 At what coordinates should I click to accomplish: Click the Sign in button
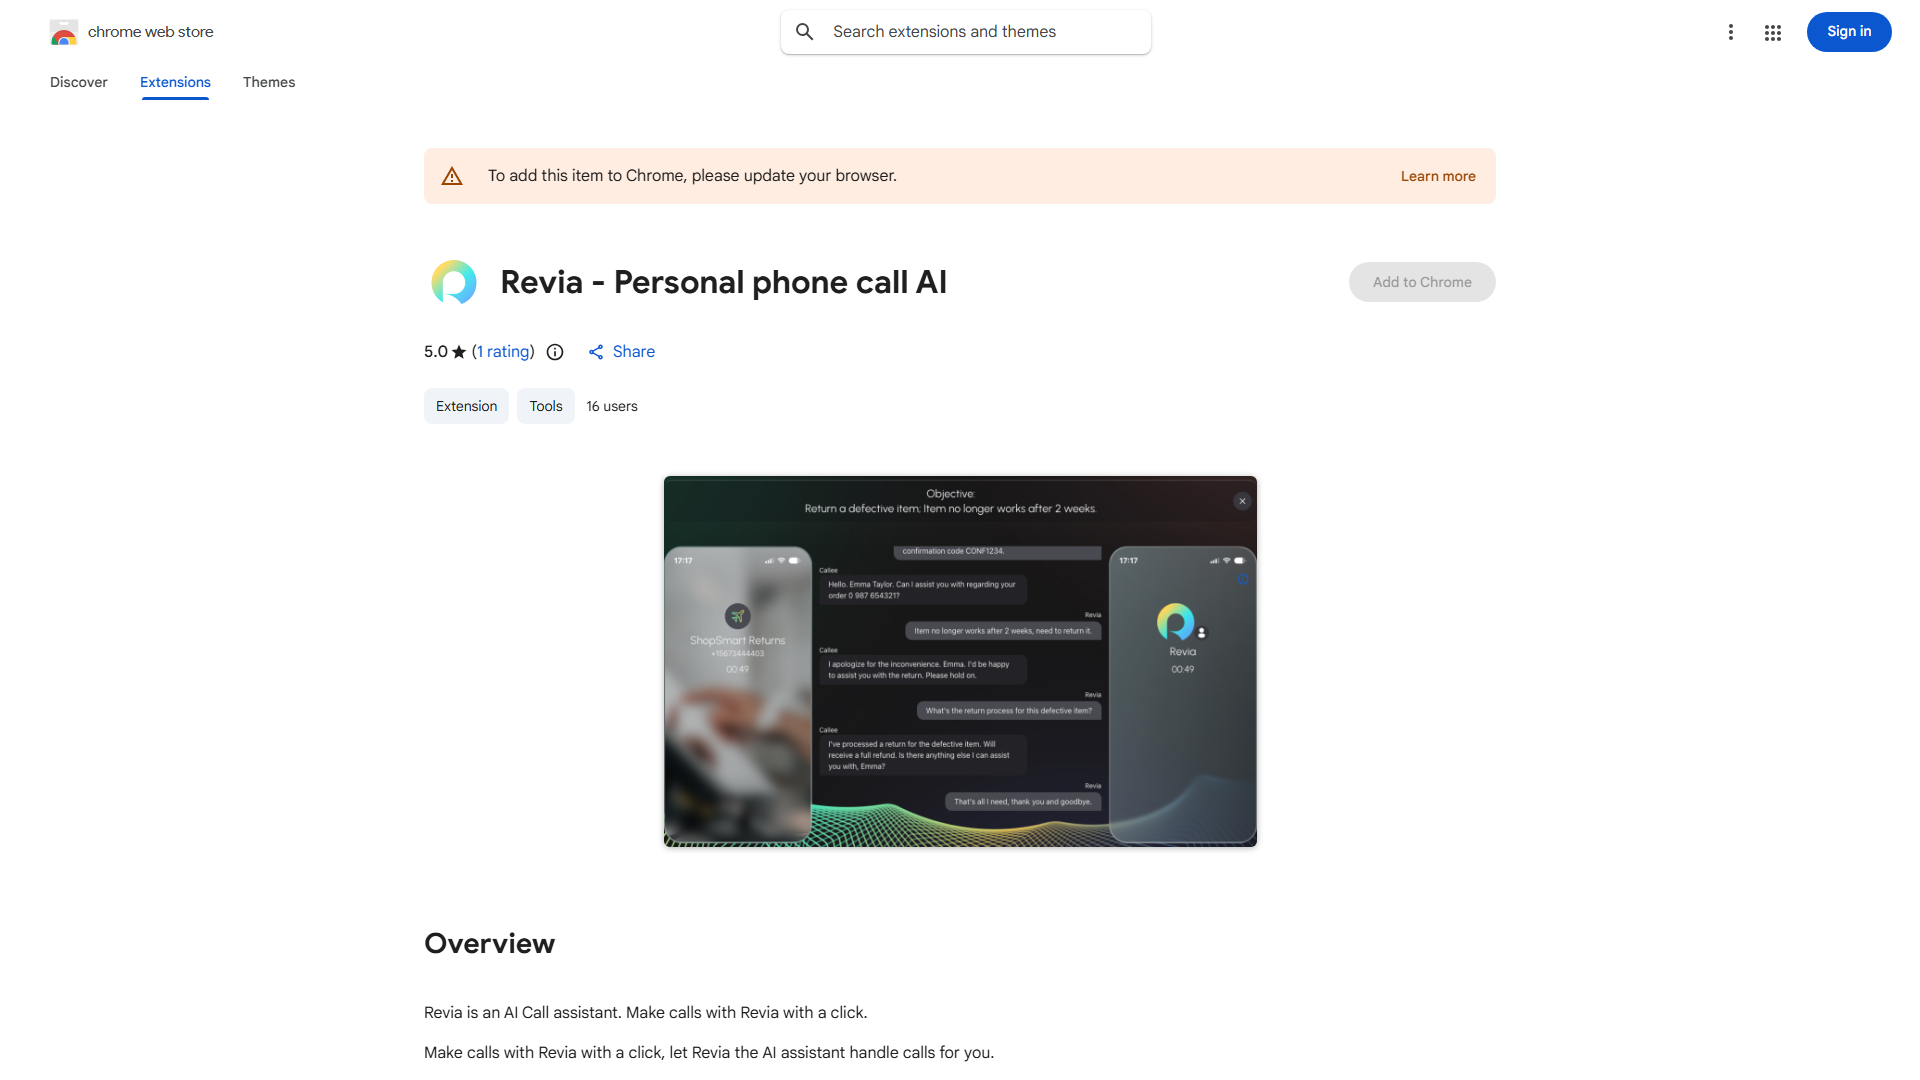(x=1849, y=32)
